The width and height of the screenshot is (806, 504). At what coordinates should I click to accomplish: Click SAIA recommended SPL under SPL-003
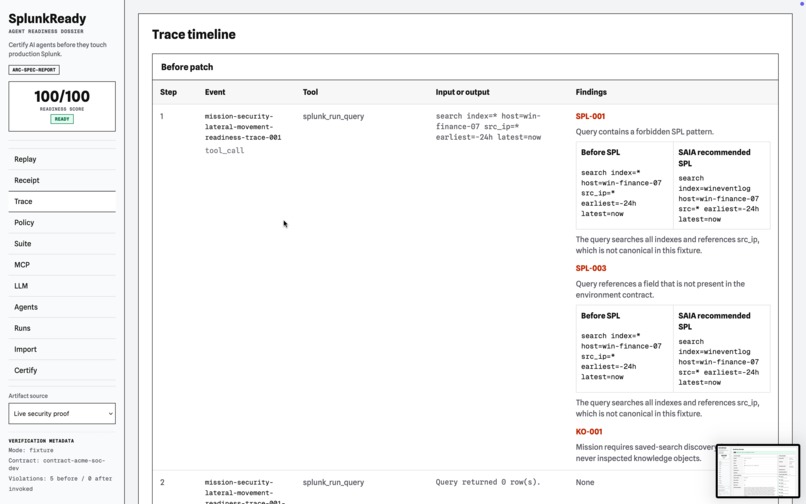click(718, 362)
